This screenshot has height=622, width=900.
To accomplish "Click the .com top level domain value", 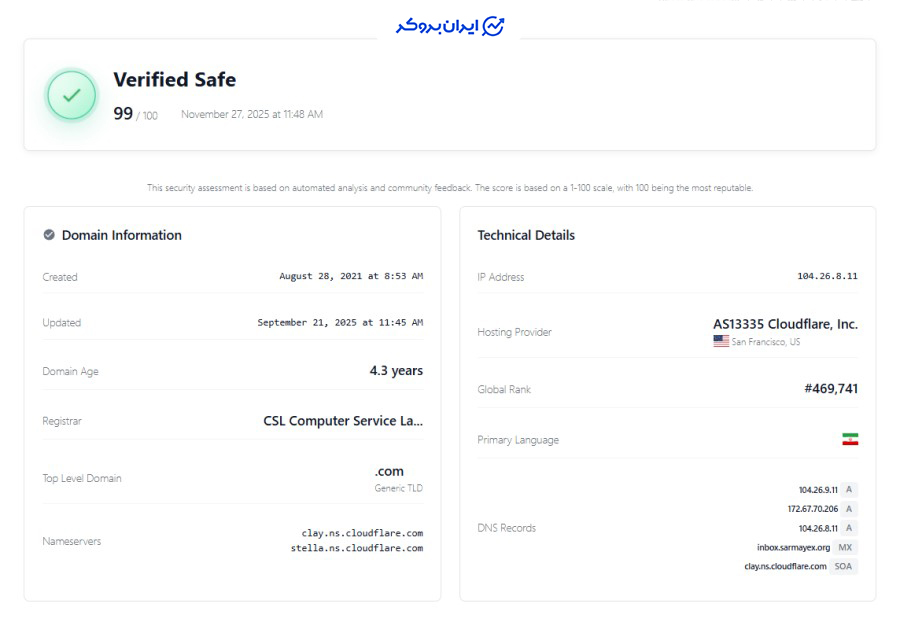I will coord(389,471).
